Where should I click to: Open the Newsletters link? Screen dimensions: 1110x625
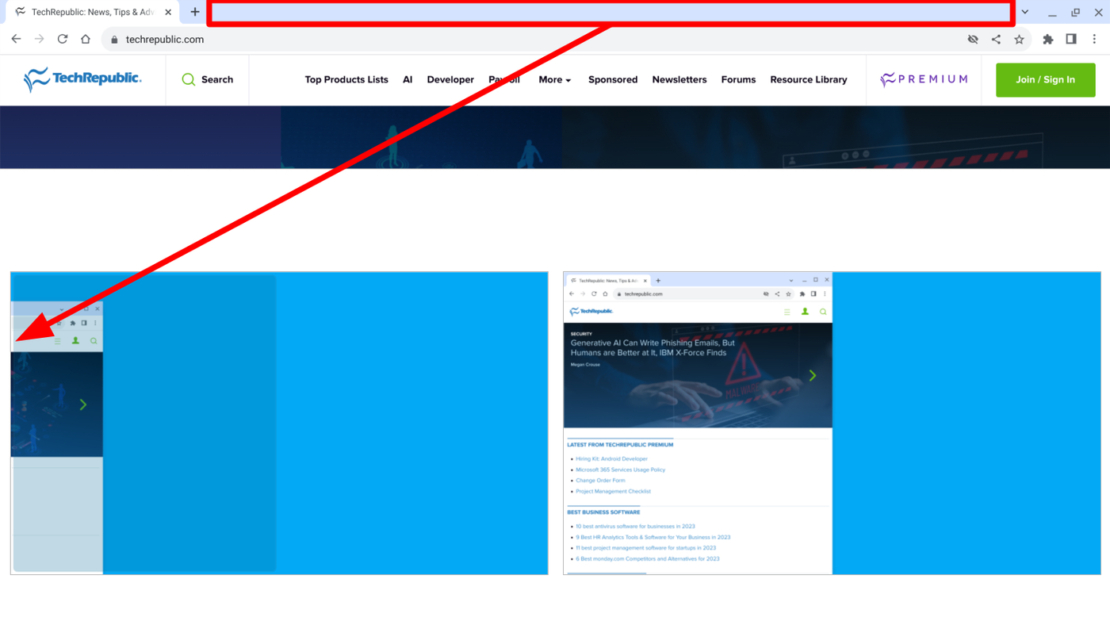coord(679,79)
